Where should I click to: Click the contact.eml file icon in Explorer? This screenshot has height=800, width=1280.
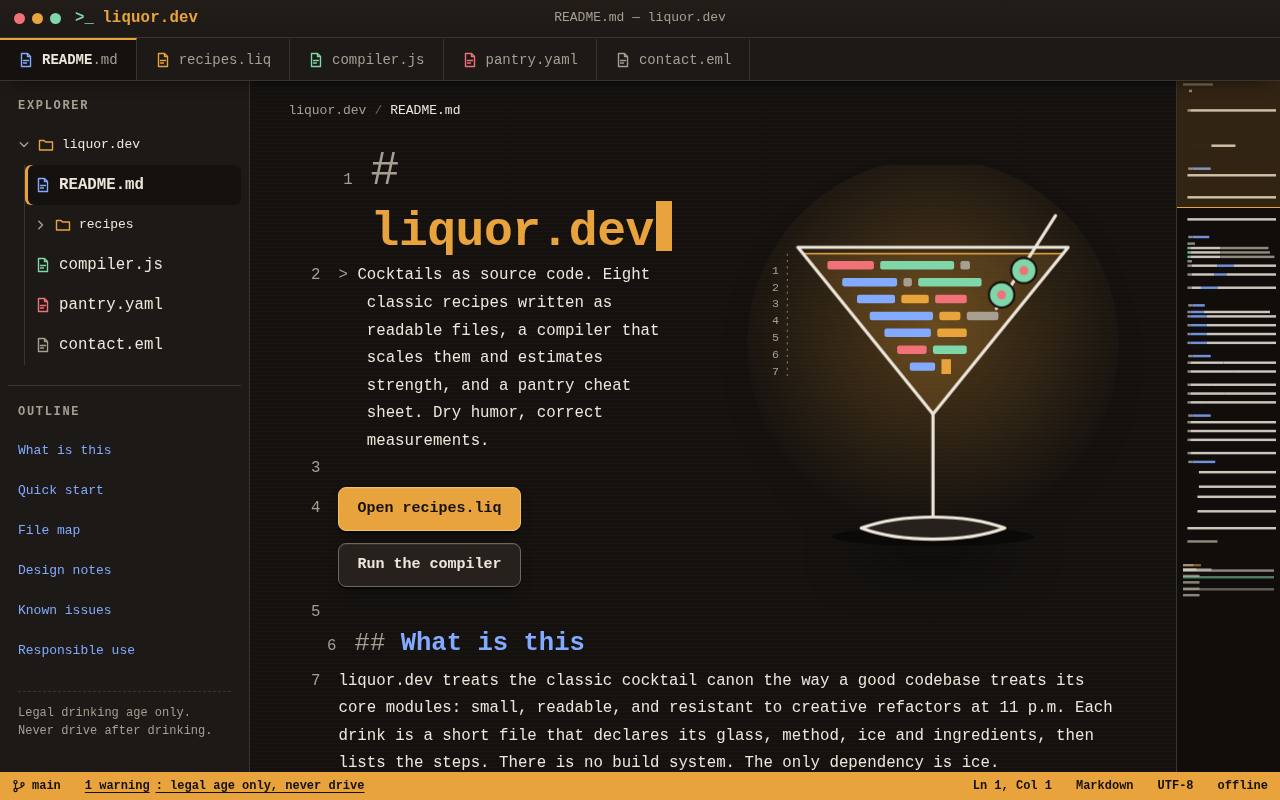tap(43, 345)
